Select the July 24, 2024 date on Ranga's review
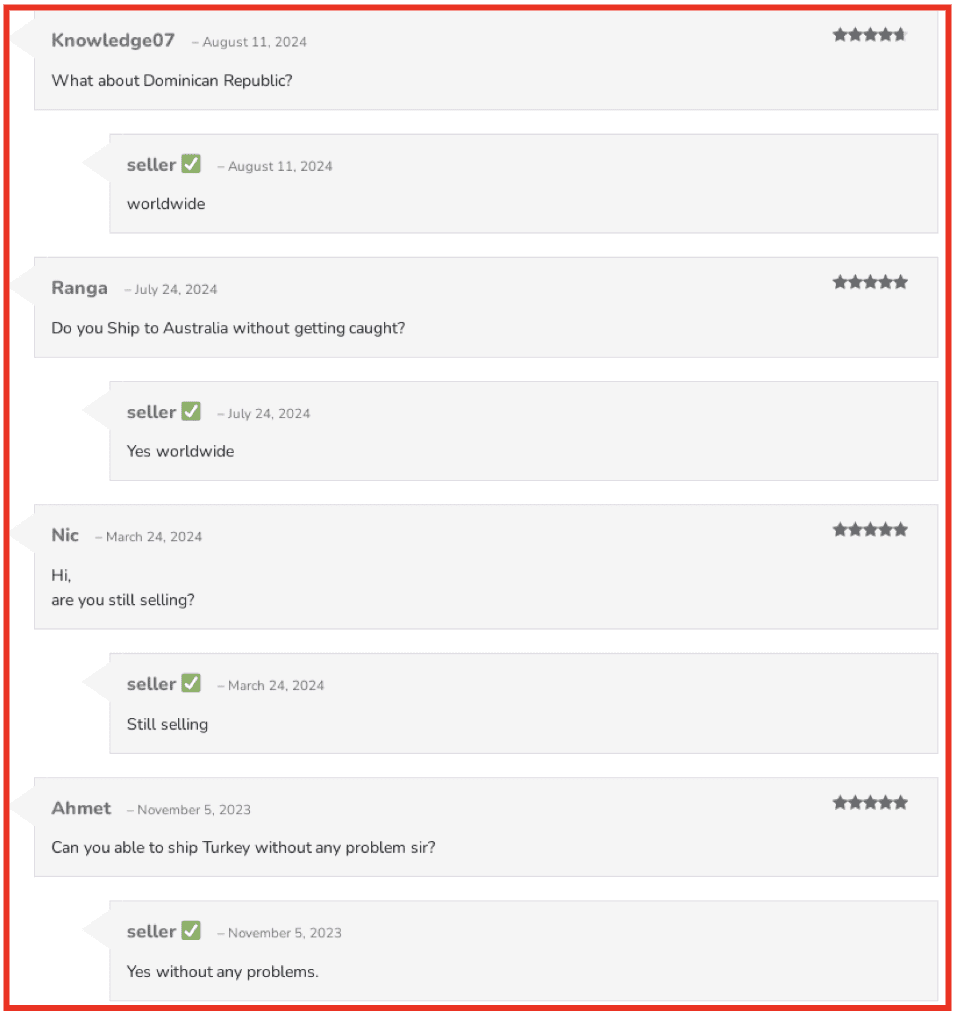The width and height of the screenshot is (956, 1018). tap(175, 290)
